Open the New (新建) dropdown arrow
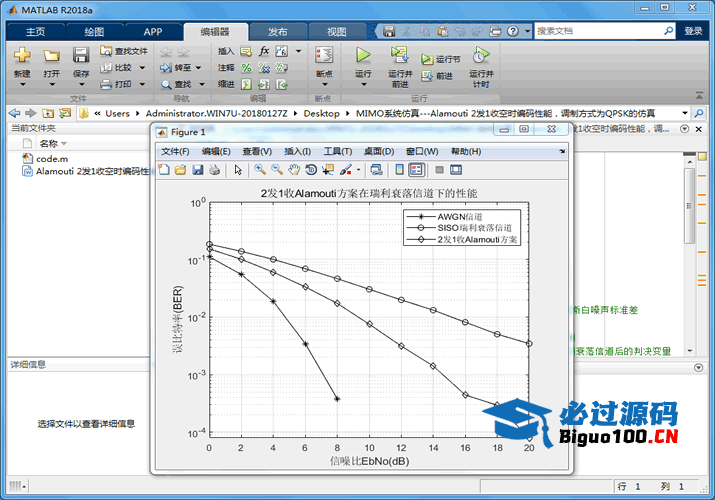Image resolution: width=715 pixels, height=500 pixels. pyautogui.click(x=22, y=84)
